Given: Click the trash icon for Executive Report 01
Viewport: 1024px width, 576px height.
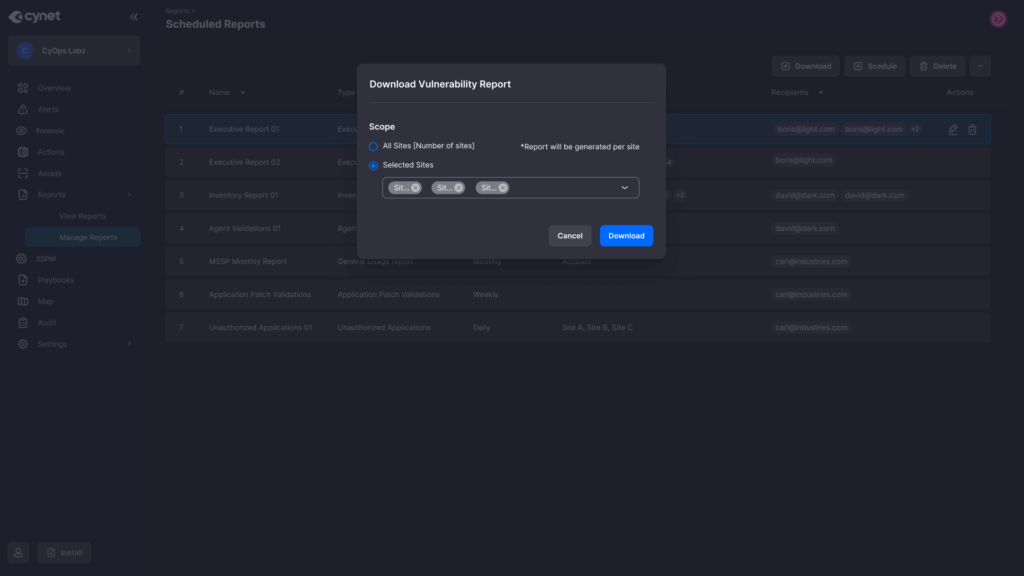Looking at the screenshot, I should tap(972, 130).
